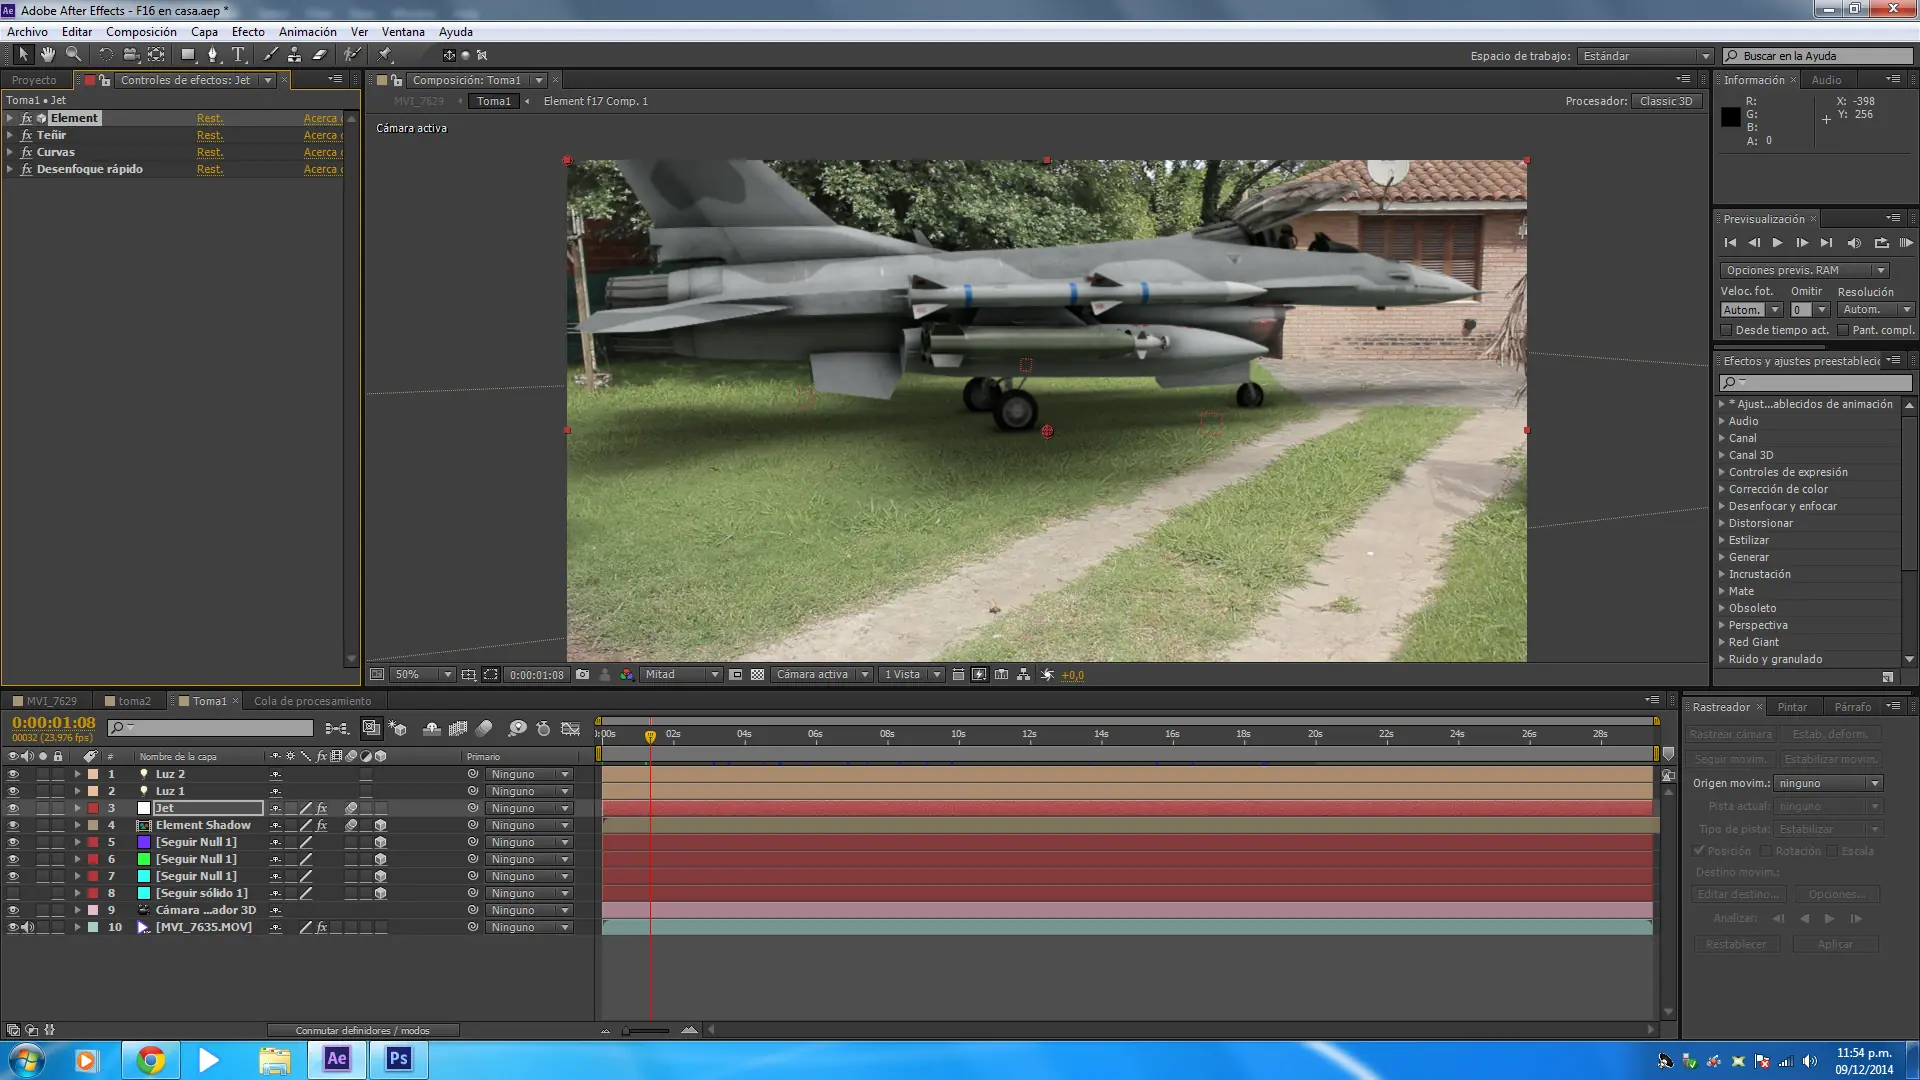Open the 50% magnification dropdown

click(423, 675)
